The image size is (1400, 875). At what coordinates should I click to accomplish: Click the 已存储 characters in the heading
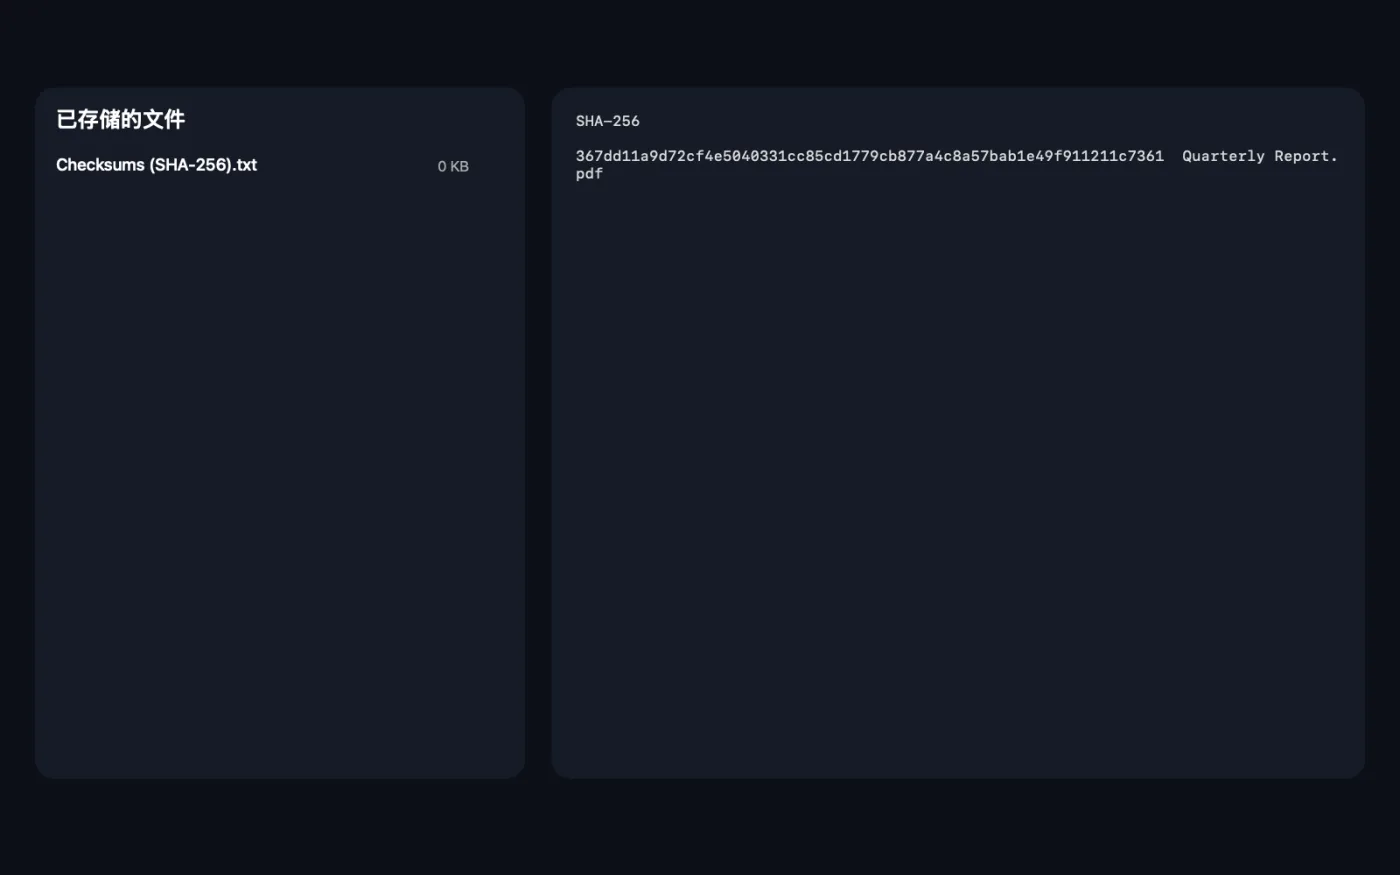(88, 120)
